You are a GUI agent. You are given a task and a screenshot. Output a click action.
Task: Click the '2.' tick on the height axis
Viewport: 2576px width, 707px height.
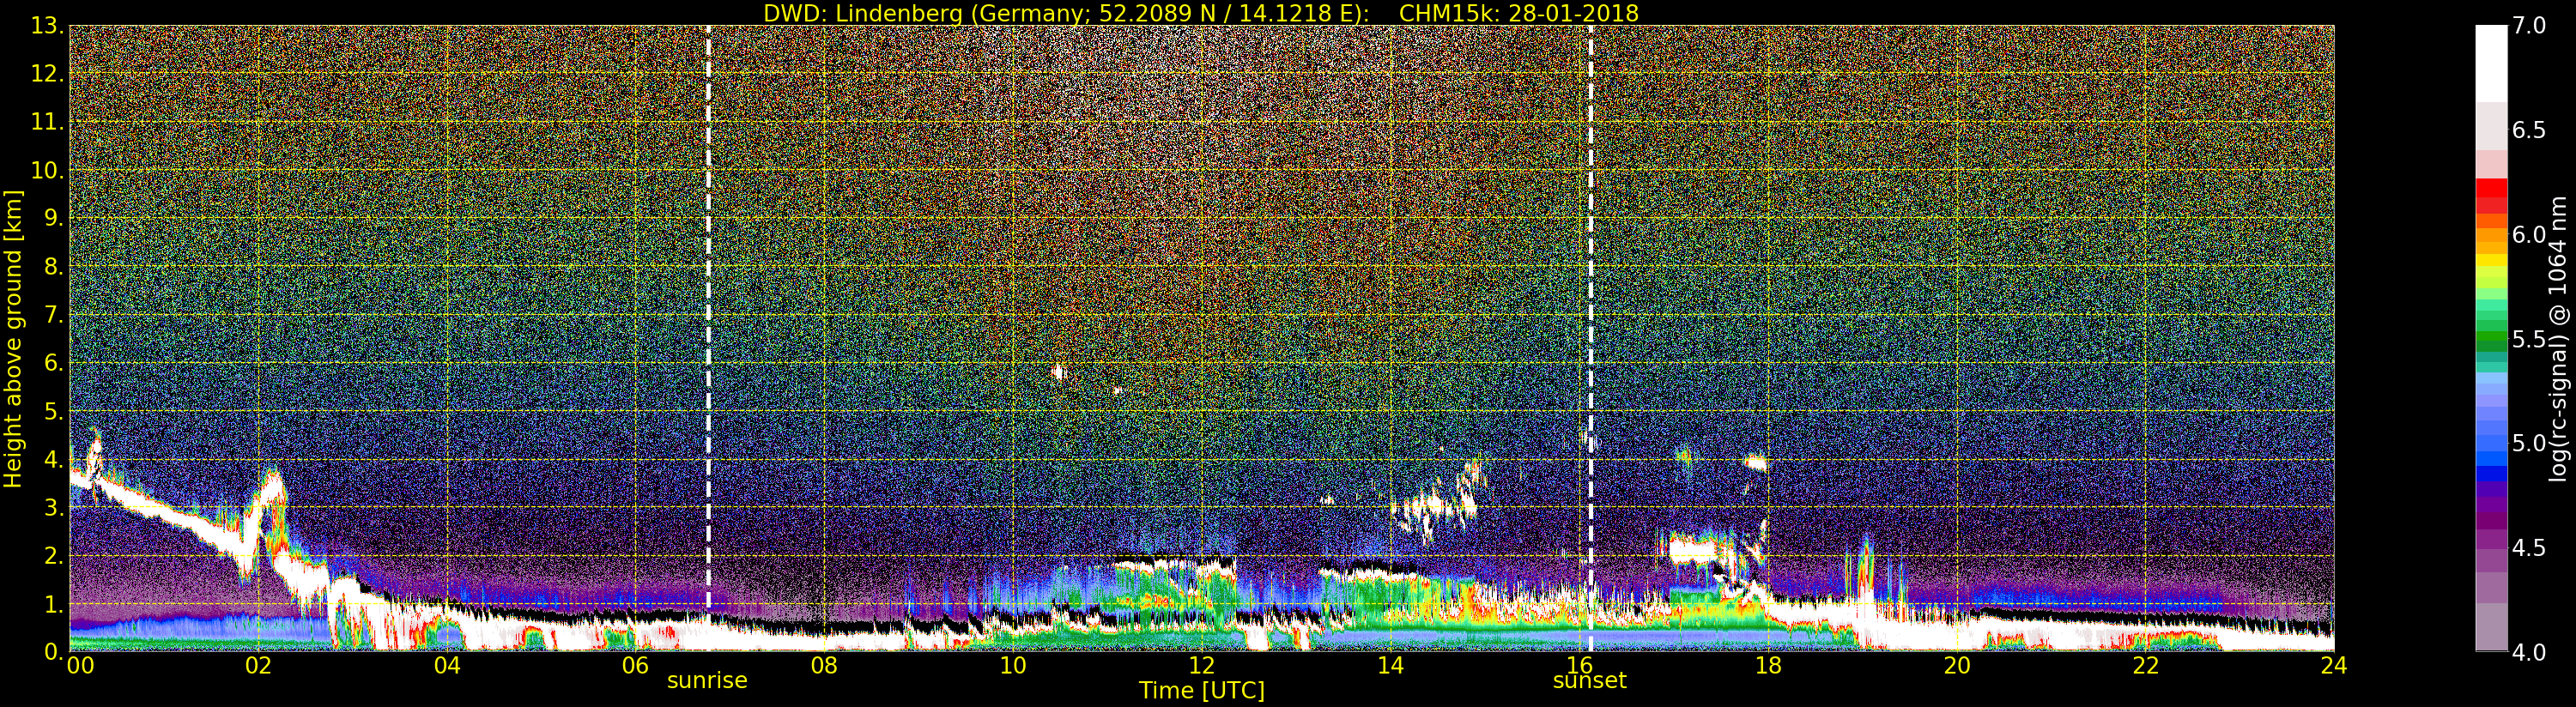click(x=54, y=556)
